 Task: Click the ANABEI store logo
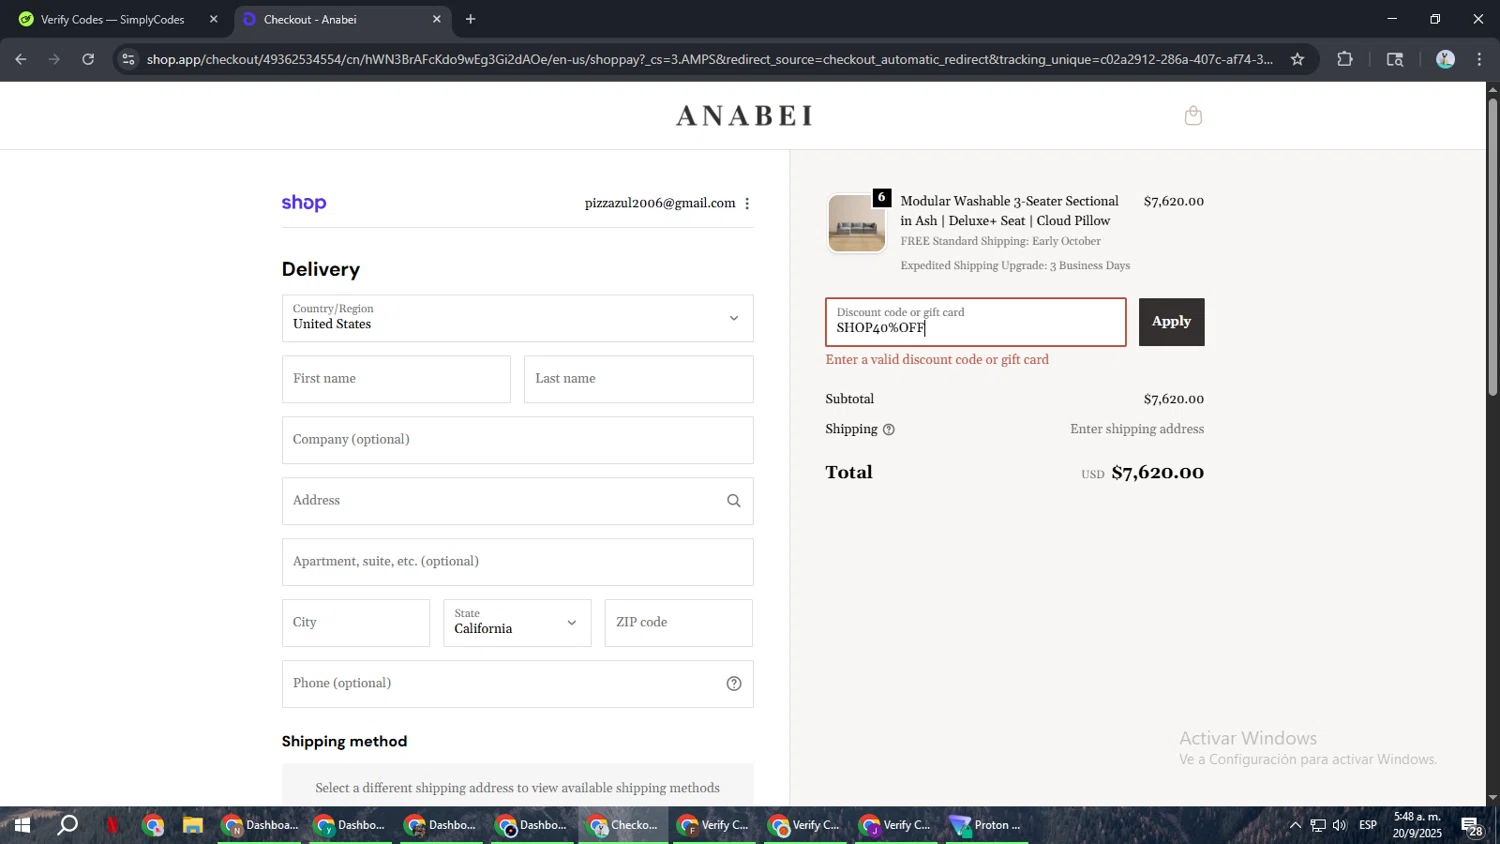coord(745,116)
